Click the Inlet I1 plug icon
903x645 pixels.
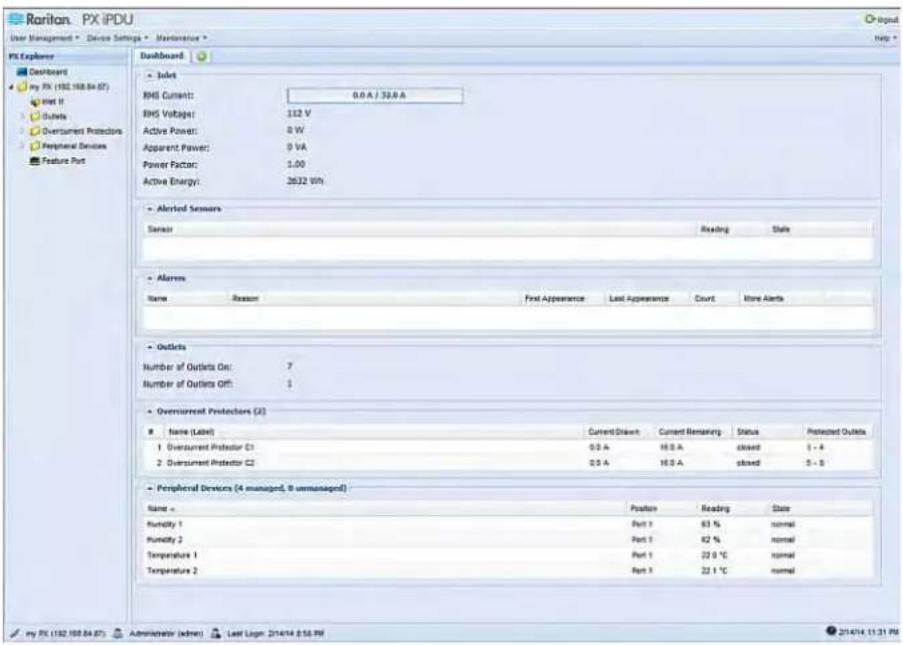point(35,102)
